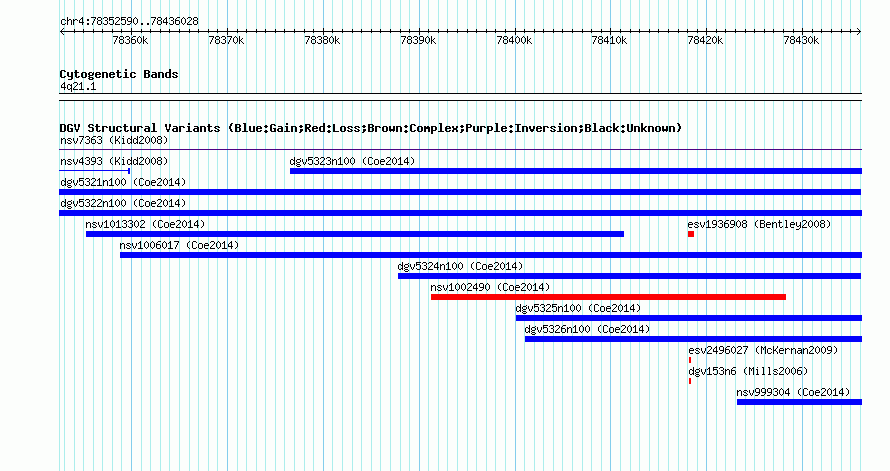Click the 78380k ruler position
The image size is (890, 471).
pyautogui.click(x=322, y=40)
